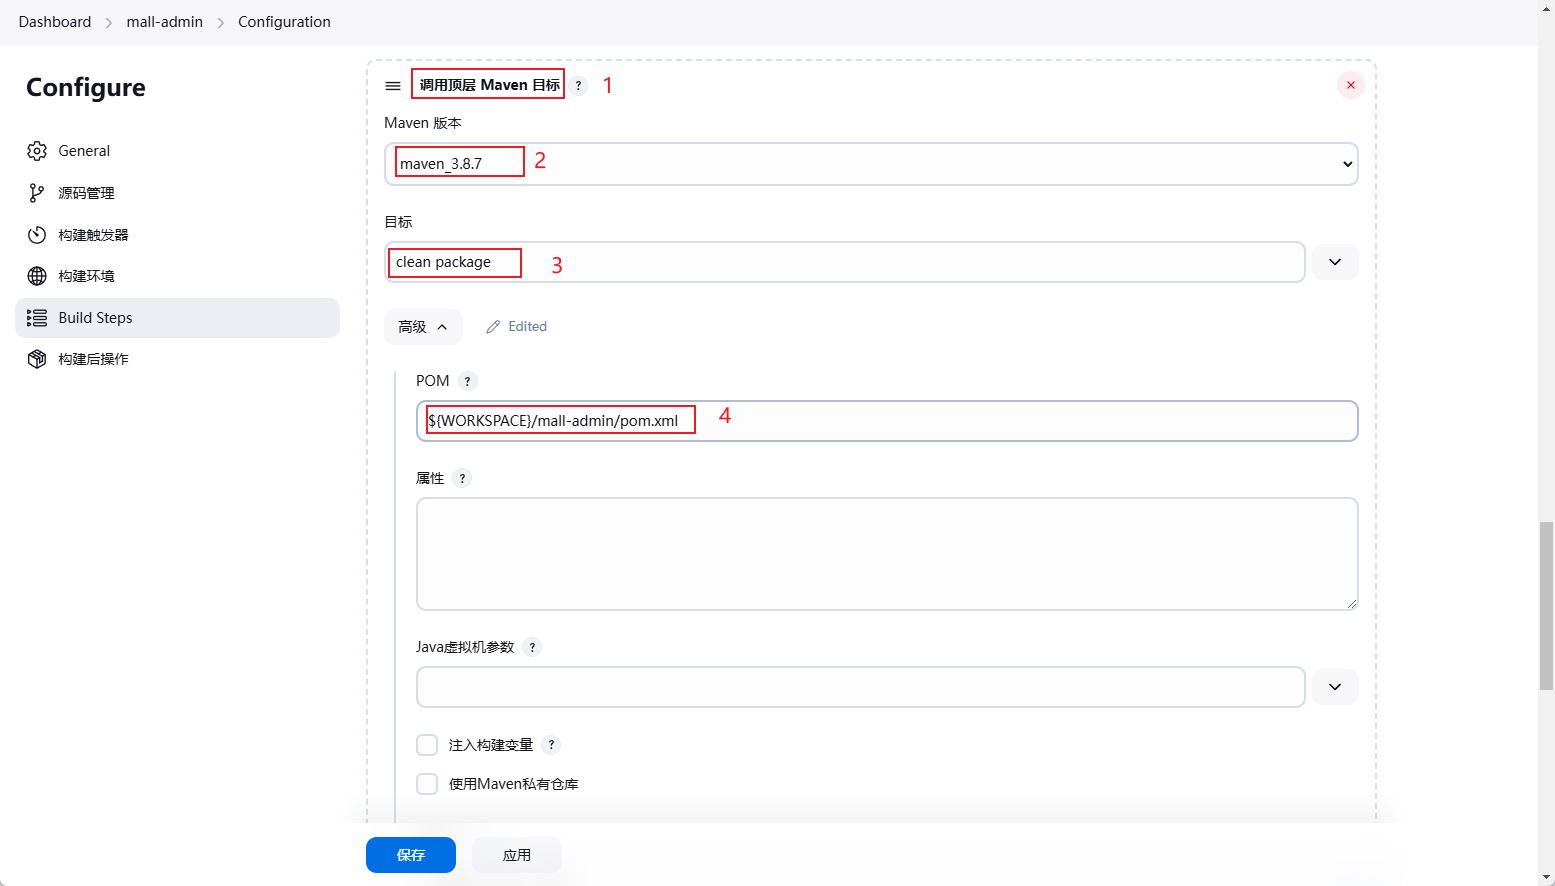
Task: Enable the 注入构建变量 checkbox
Action: pos(427,745)
